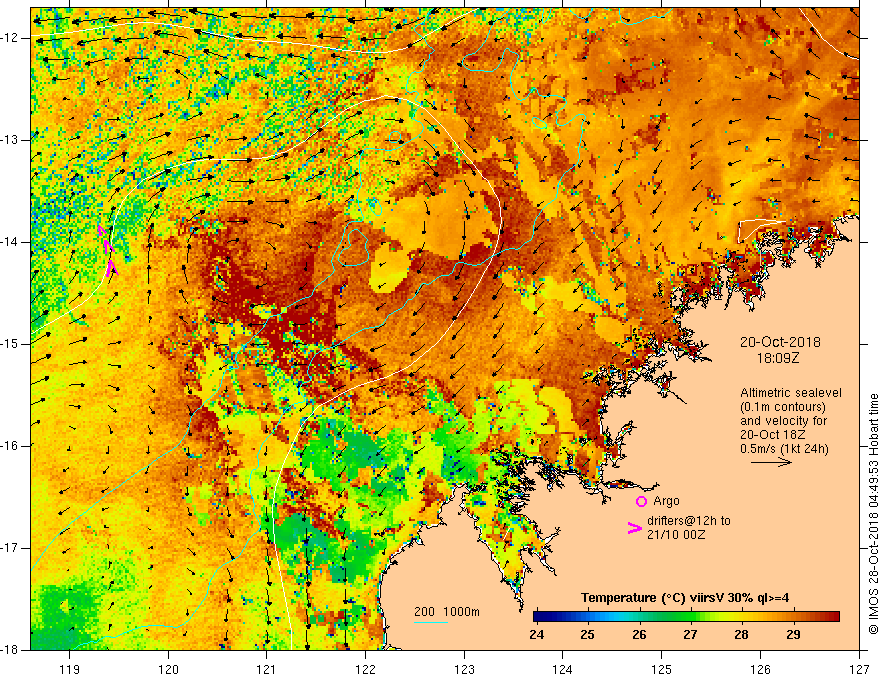This screenshot has height=680, width=880.
Task: Click latitude axis label -16
Action: coord(10,446)
